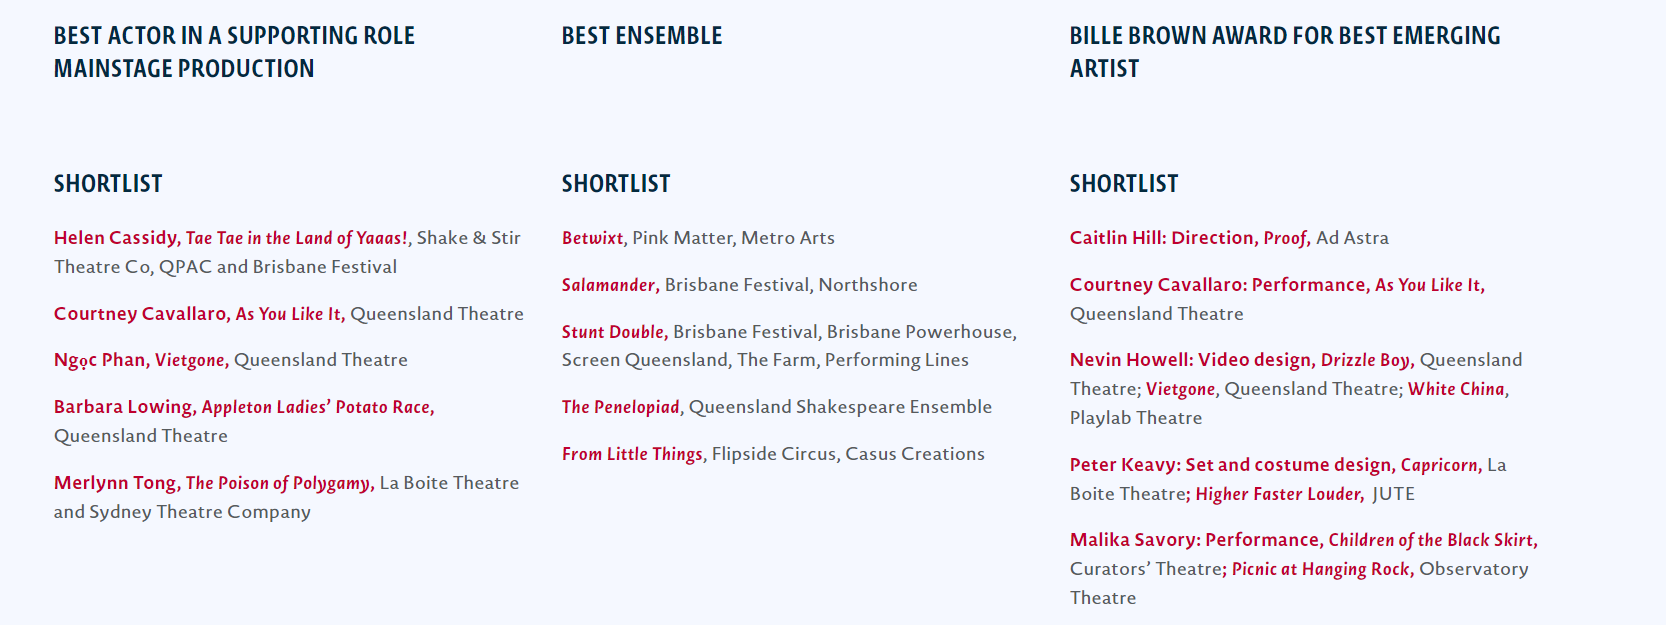Click Courtney Cavallaro Performance emerging artist entry
This screenshot has height=625, width=1666.
click(x=1277, y=285)
